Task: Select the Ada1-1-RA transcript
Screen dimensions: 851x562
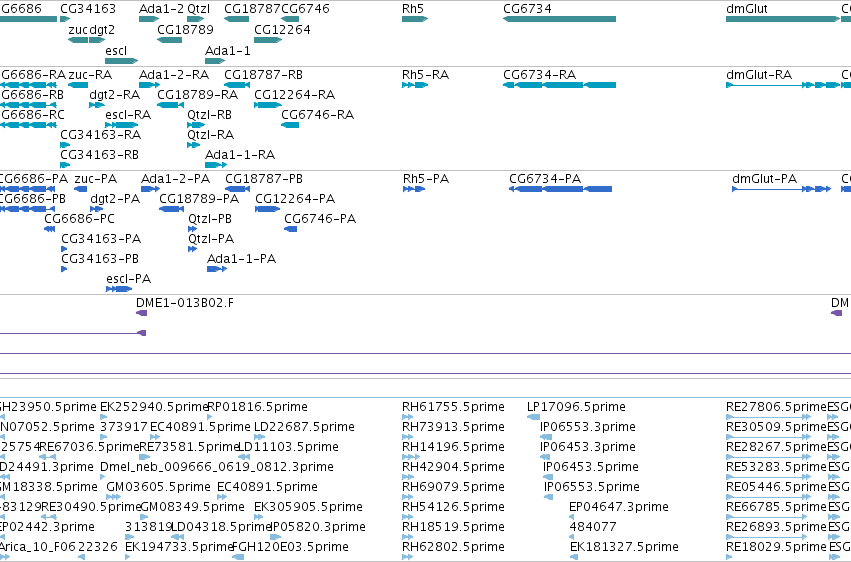Action: coord(216,165)
